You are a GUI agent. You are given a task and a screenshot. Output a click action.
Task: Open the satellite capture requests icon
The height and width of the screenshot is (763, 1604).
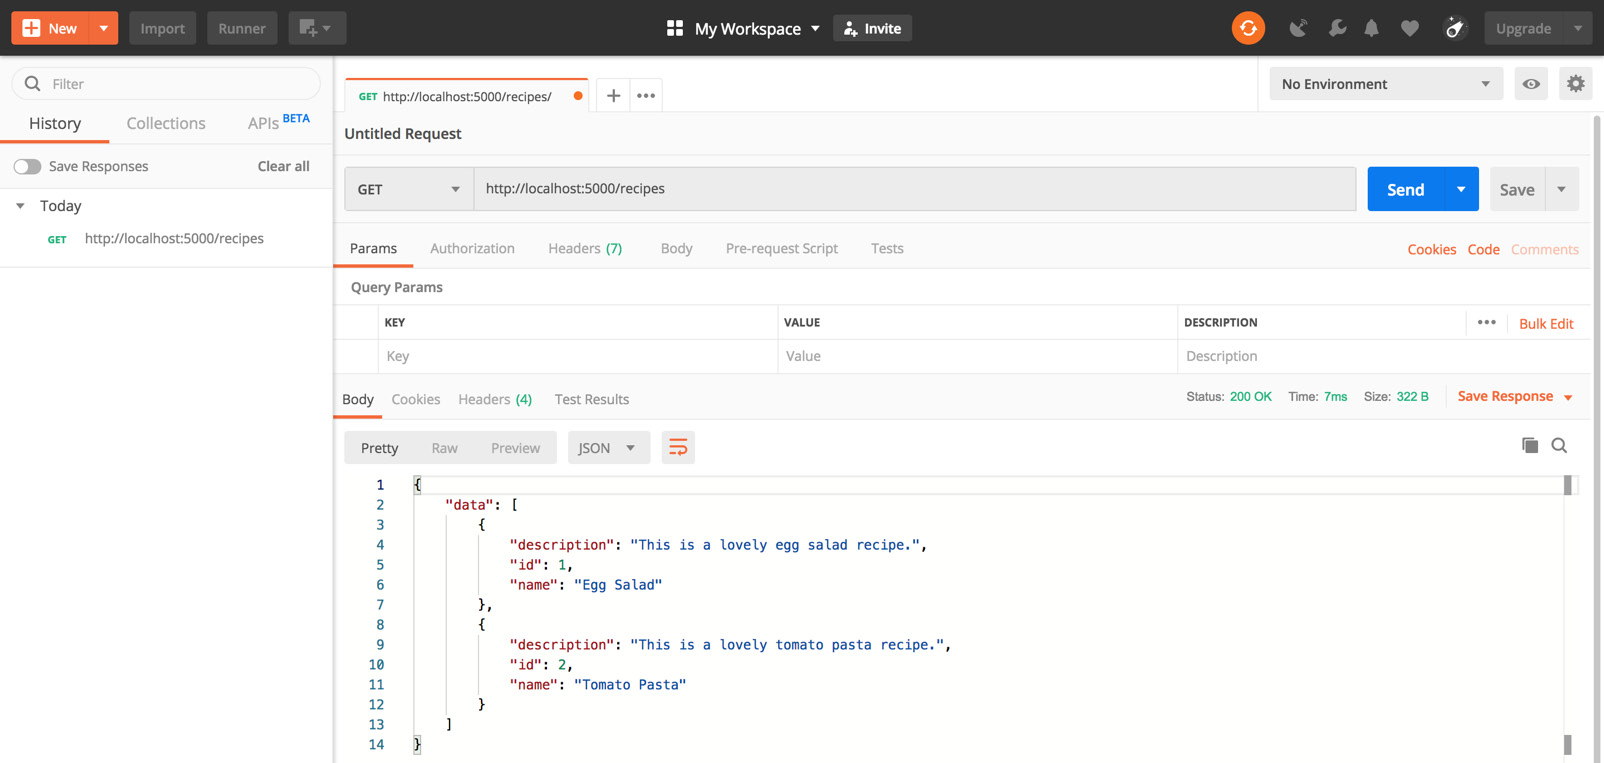1298,28
